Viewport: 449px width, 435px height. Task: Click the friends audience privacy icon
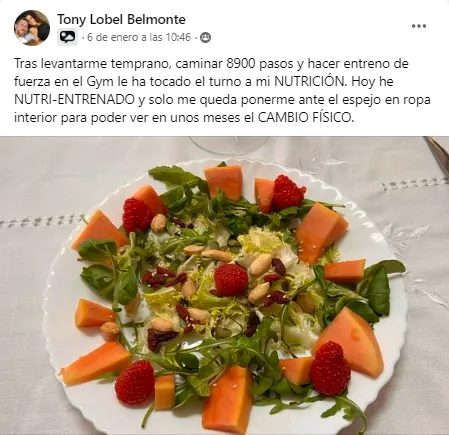[205, 37]
